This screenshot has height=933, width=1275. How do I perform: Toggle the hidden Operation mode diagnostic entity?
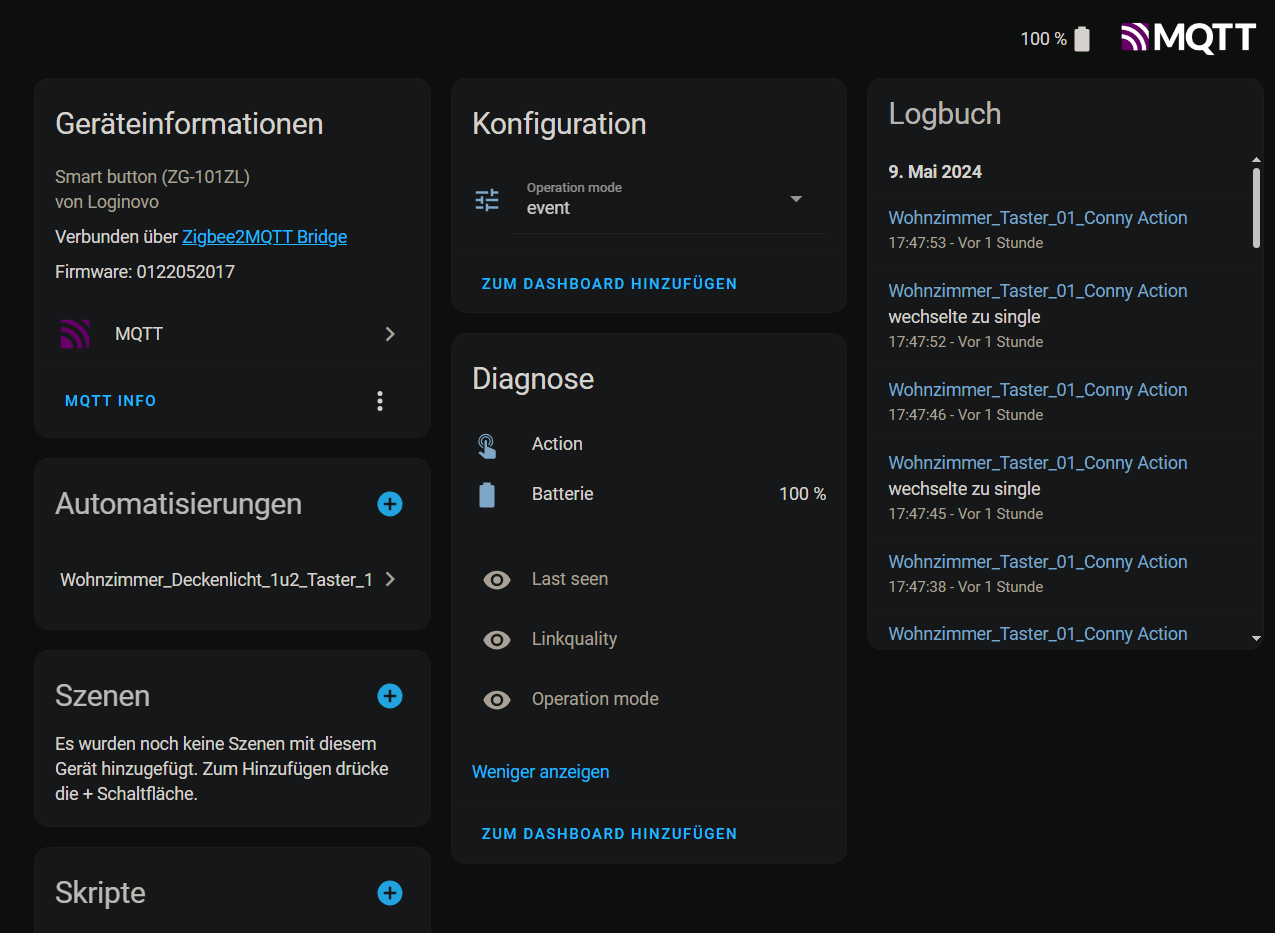[x=497, y=700]
